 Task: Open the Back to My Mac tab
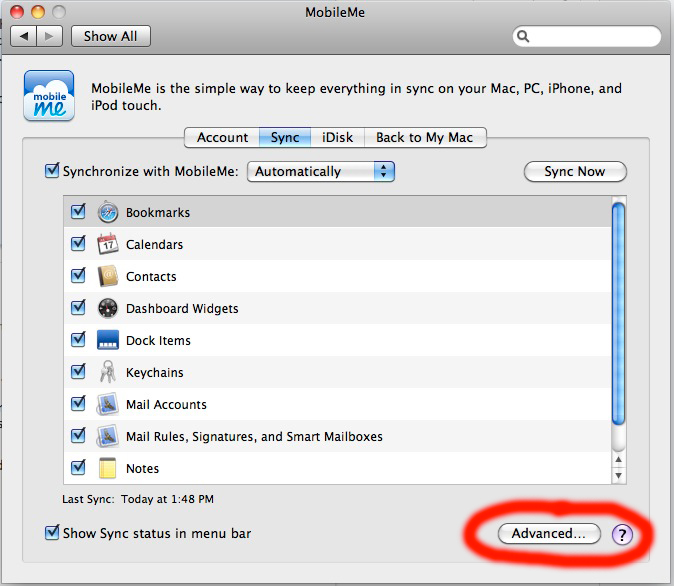[425, 138]
